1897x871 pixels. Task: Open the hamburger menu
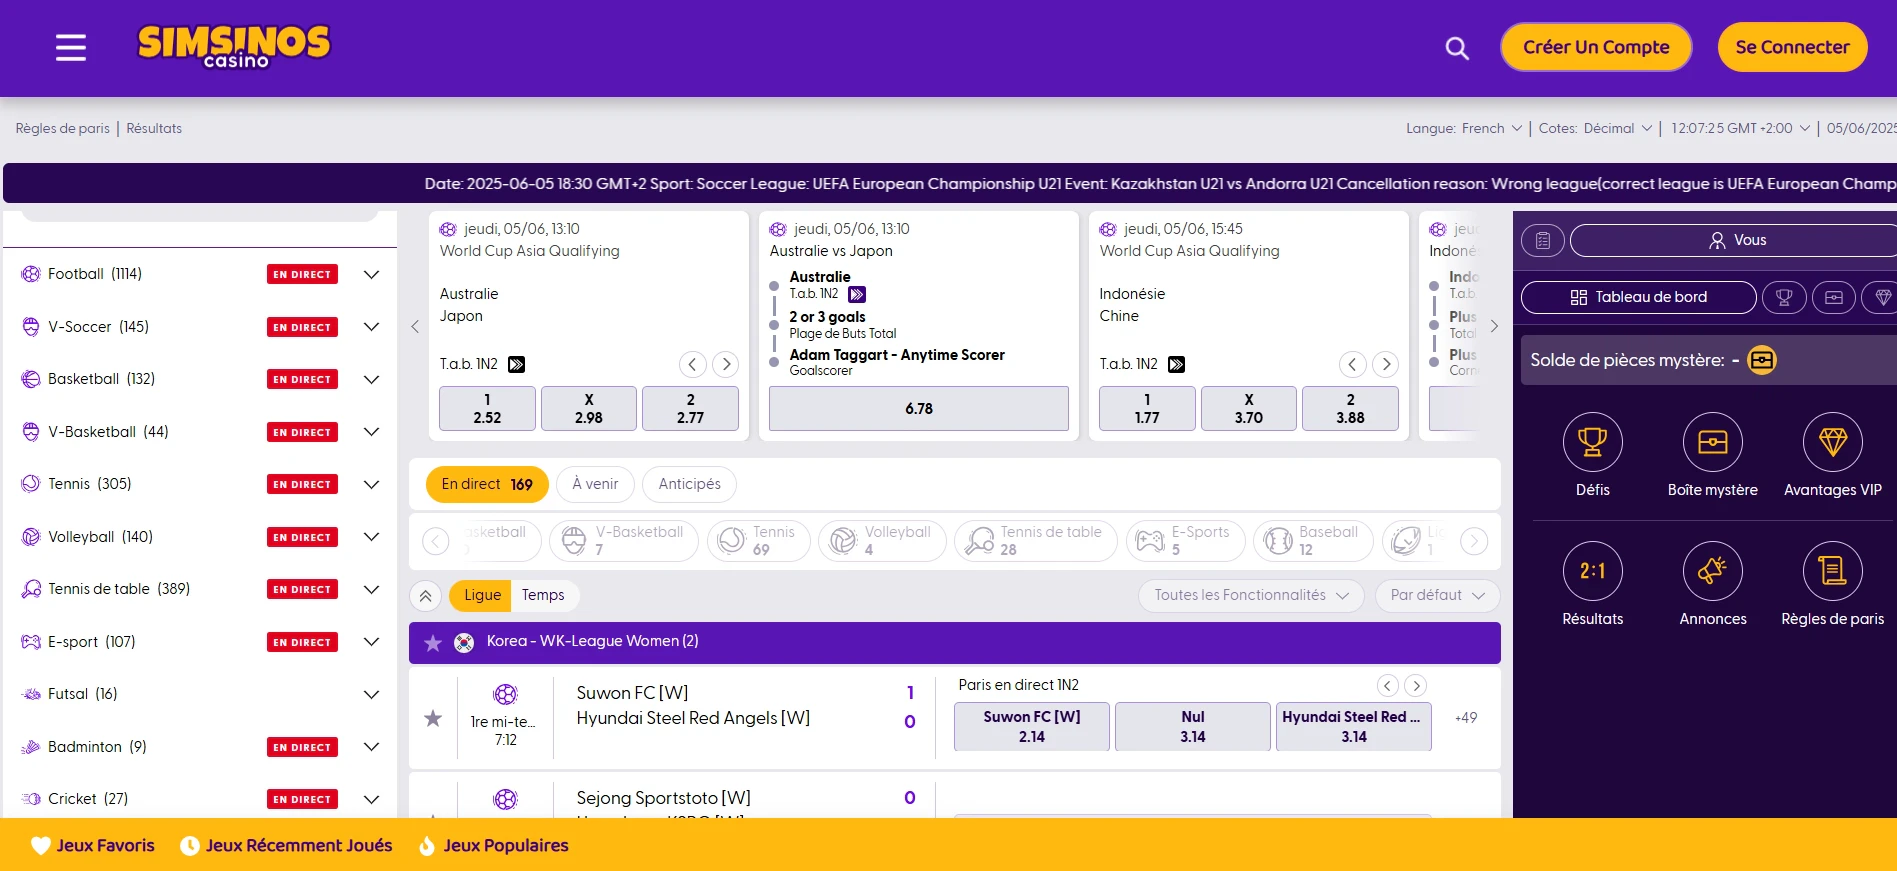point(70,47)
